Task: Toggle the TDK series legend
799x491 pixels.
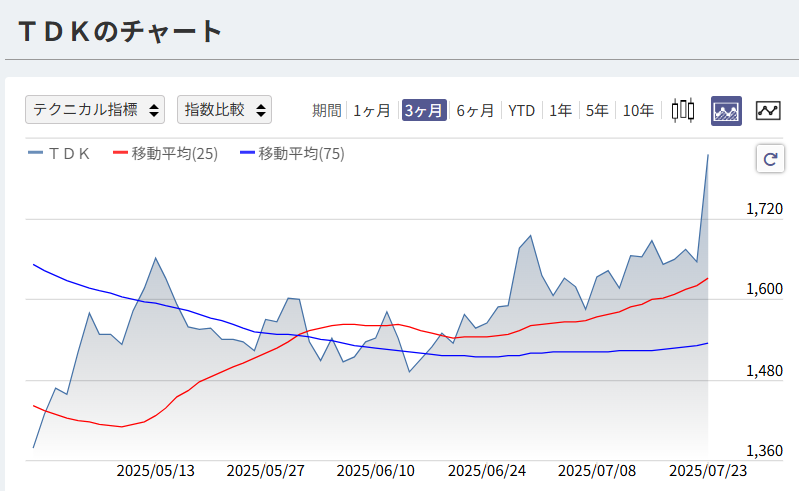Action: [x=59, y=153]
